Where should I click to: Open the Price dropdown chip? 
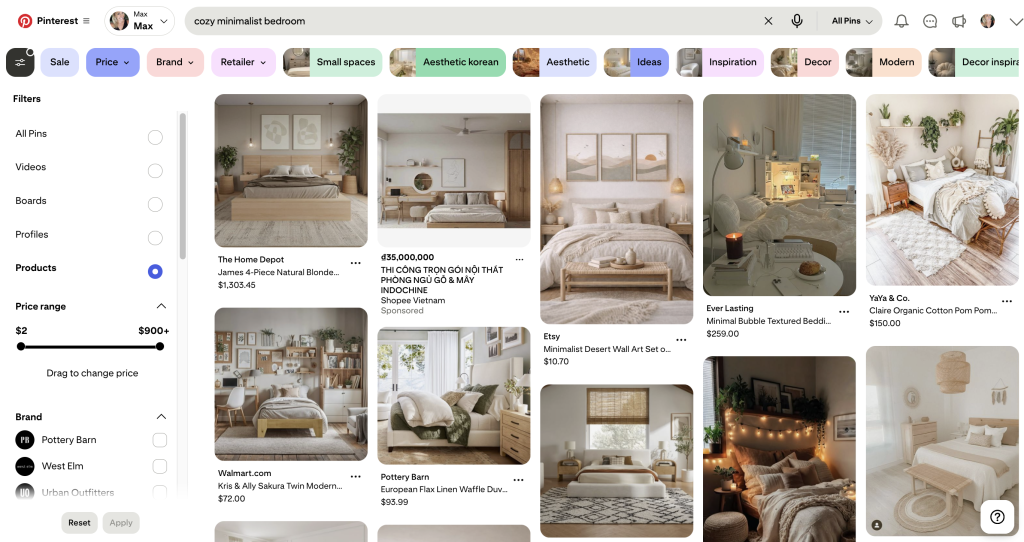(x=112, y=62)
